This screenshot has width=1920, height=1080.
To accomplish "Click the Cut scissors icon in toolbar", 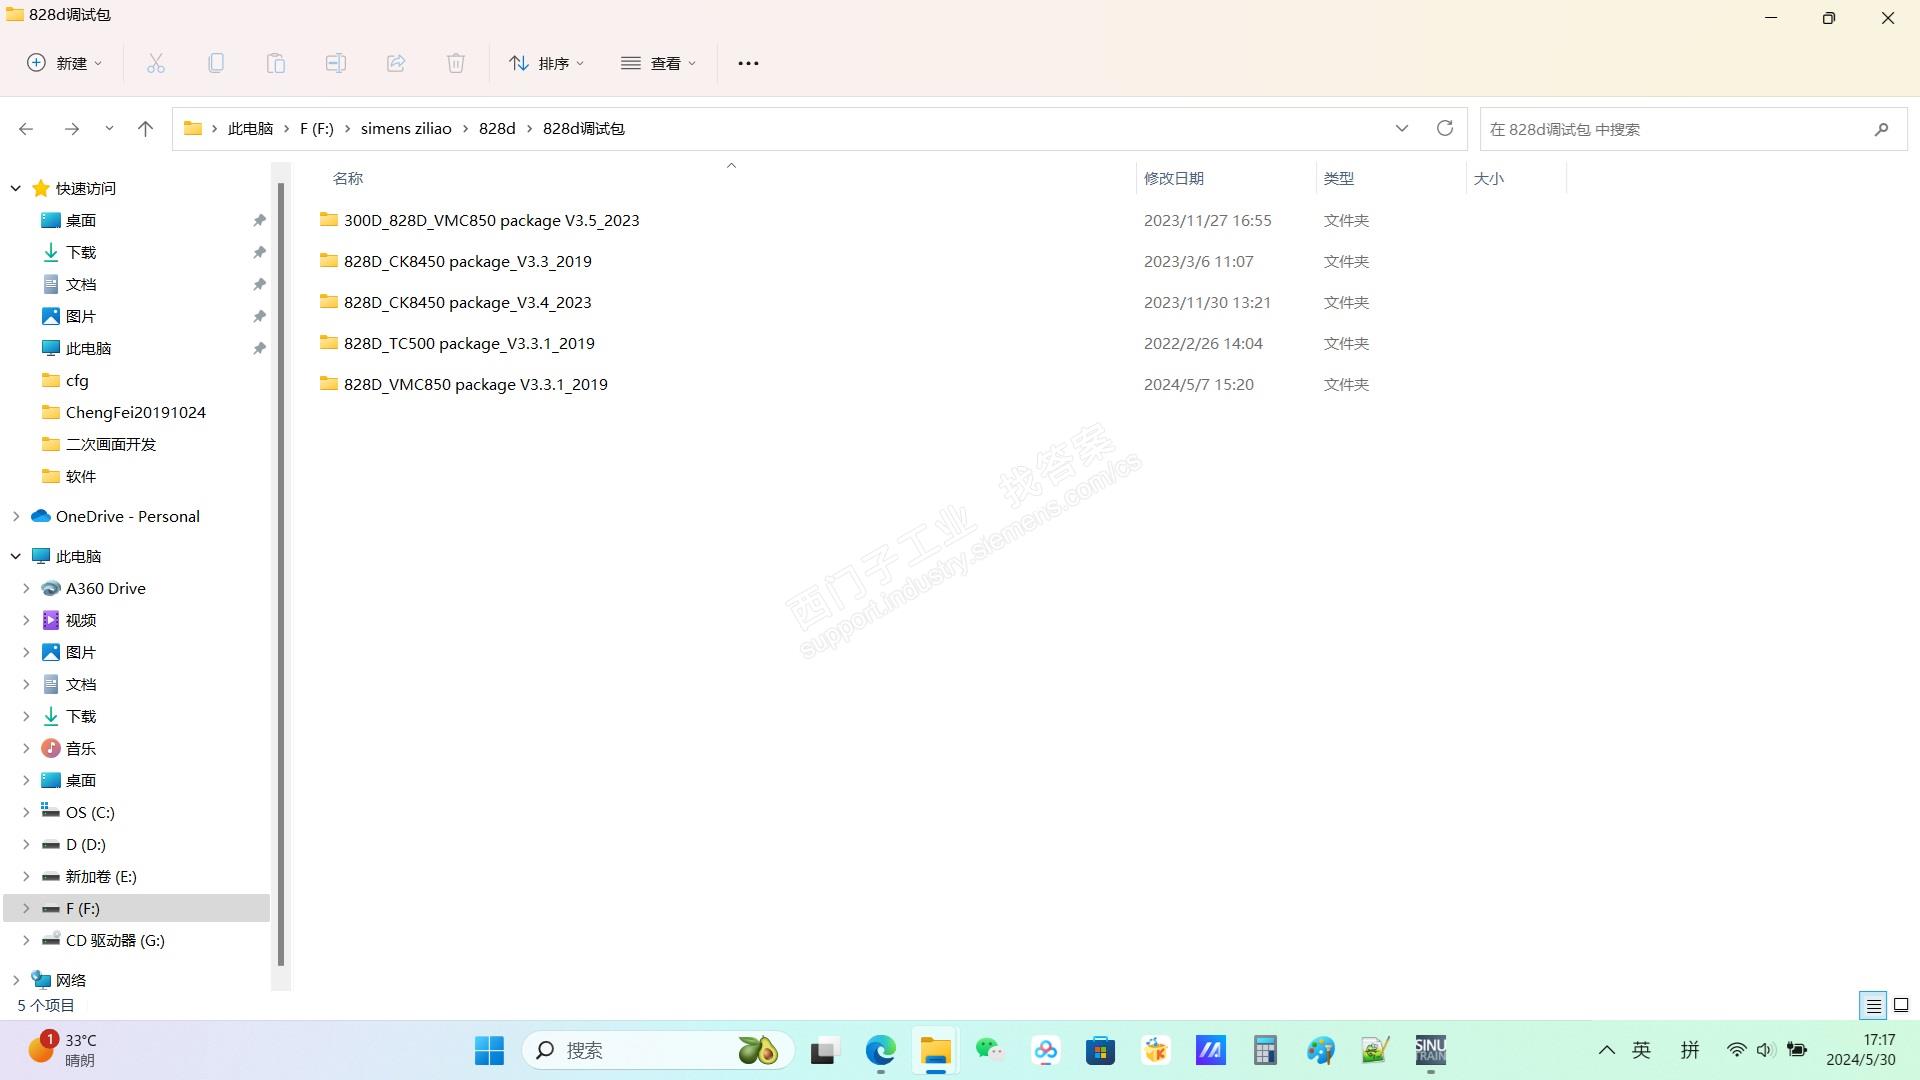I will coord(156,63).
